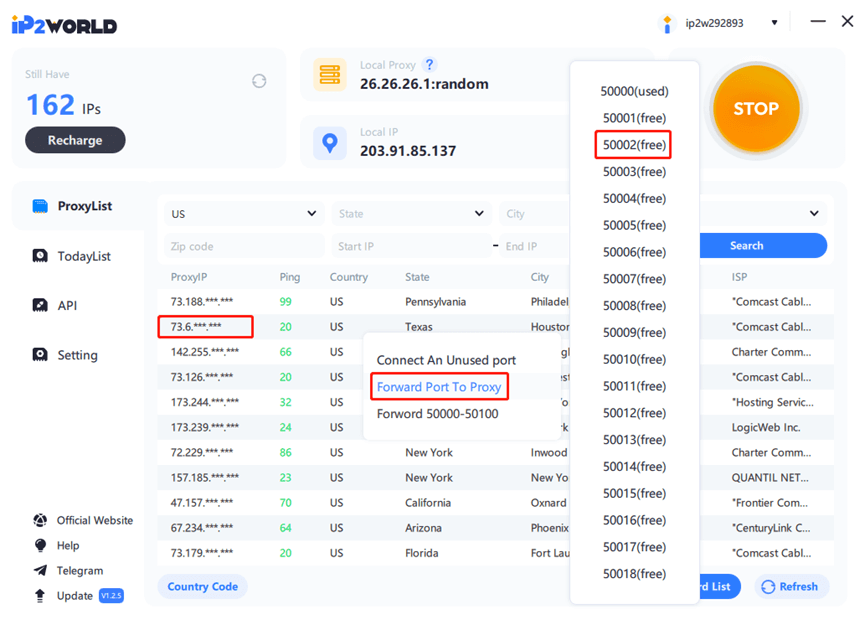The width and height of the screenshot is (865, 625).
Task: Click the Recharge button
Action: [75, 140]
